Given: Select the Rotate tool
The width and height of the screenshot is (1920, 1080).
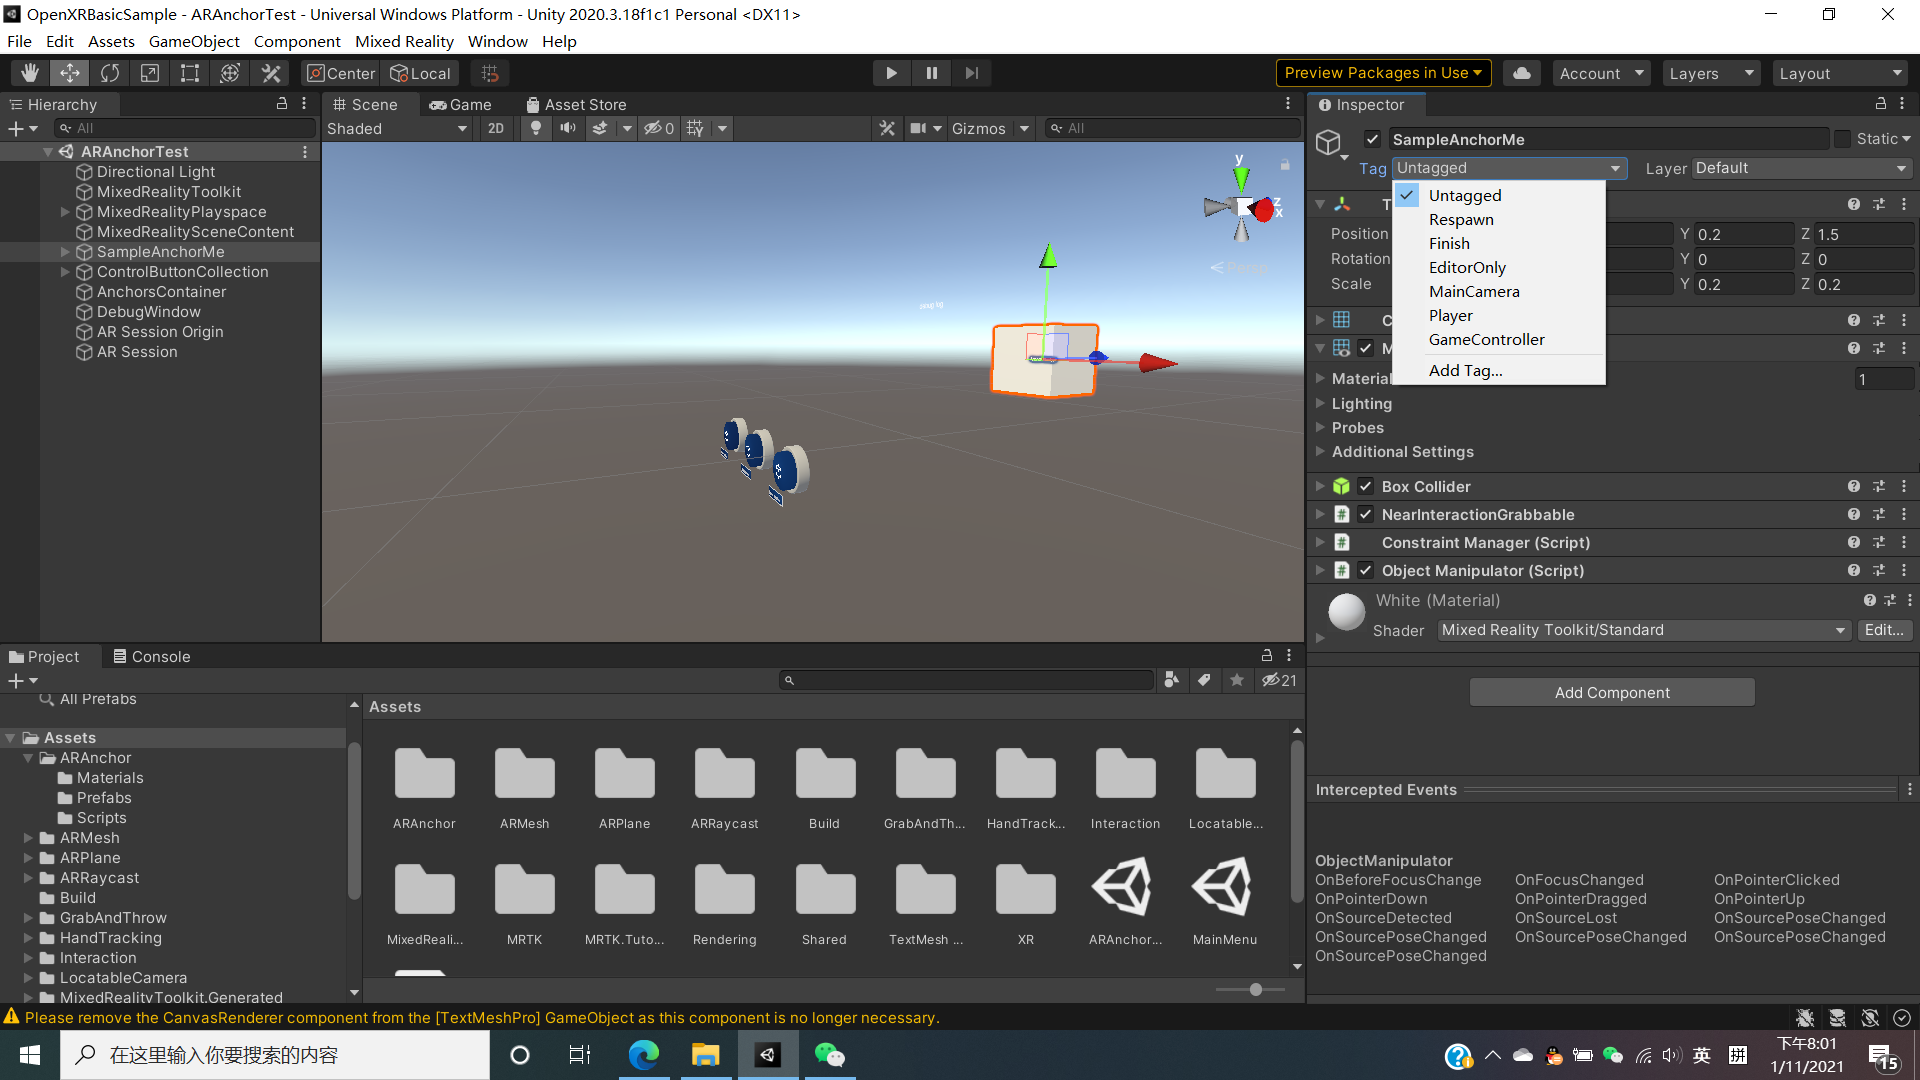Looking at the screenshot, I should click(x=110, y=73).
